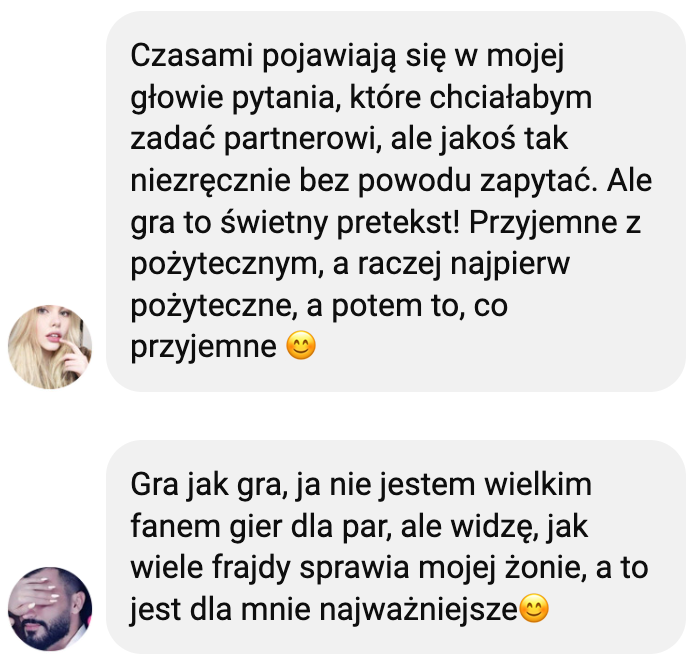Click the word 'zapytać.' in first message
This screenshot has width=694, height=660.
point(539,181)
